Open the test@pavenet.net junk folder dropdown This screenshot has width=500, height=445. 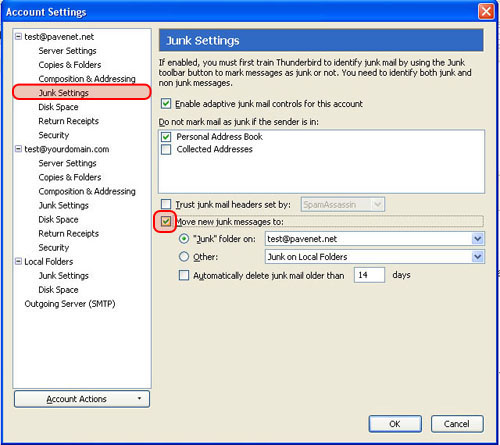(375, 239)
